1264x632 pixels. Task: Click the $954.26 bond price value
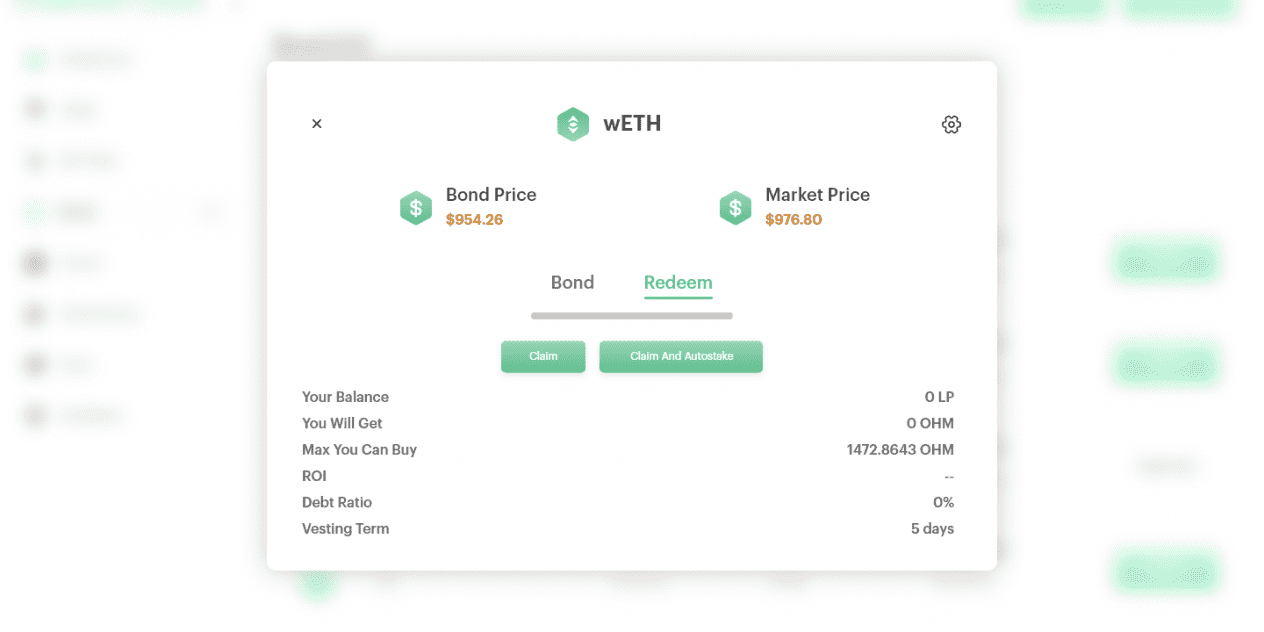[474, 220]
